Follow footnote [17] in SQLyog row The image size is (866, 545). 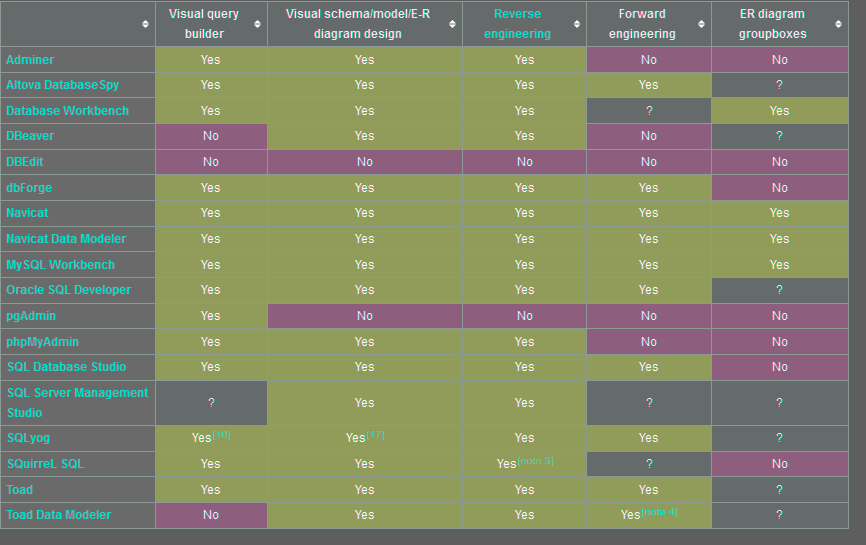click(x=376, y=435)
